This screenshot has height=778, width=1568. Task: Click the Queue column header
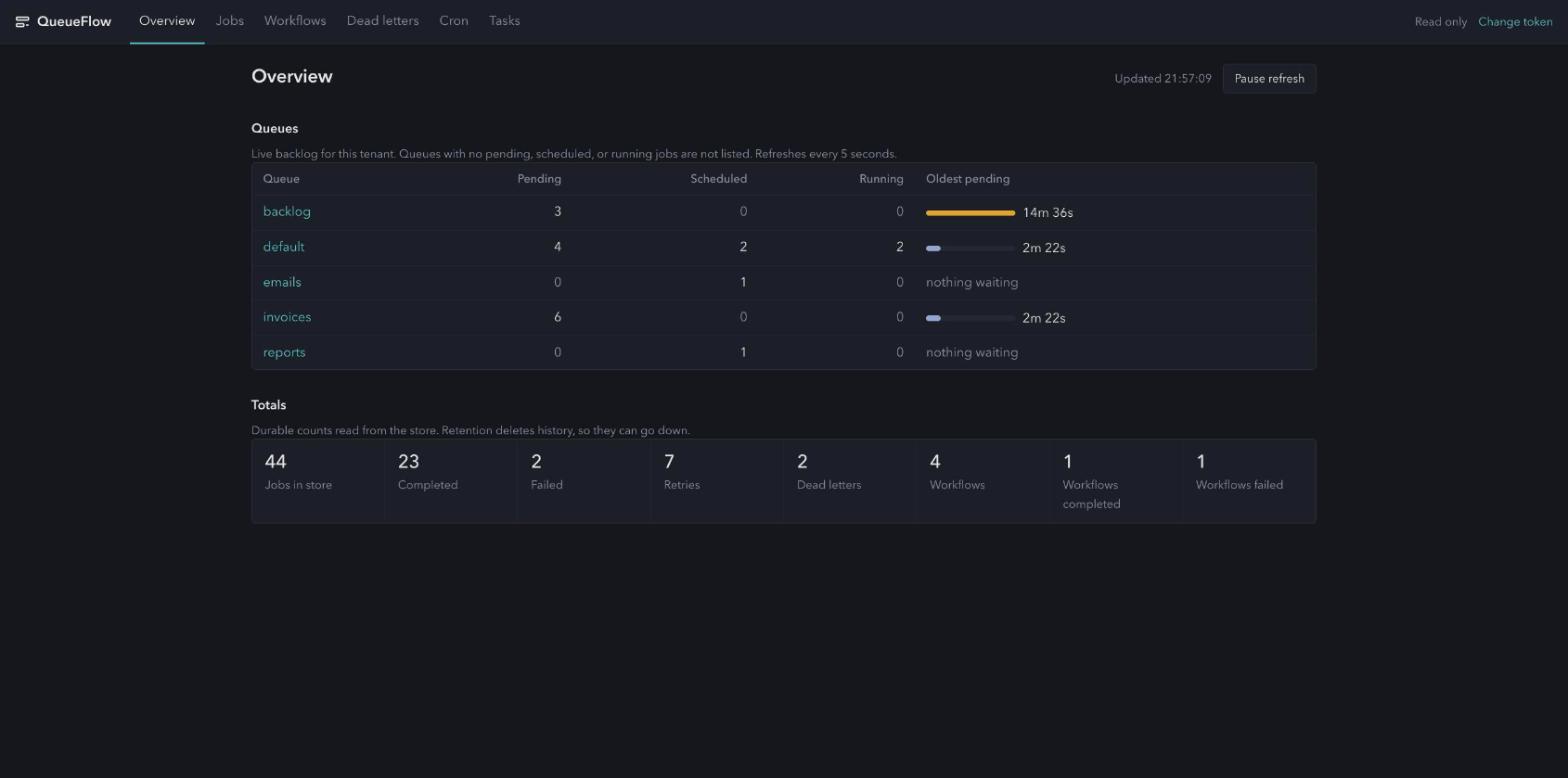(281, 179)
